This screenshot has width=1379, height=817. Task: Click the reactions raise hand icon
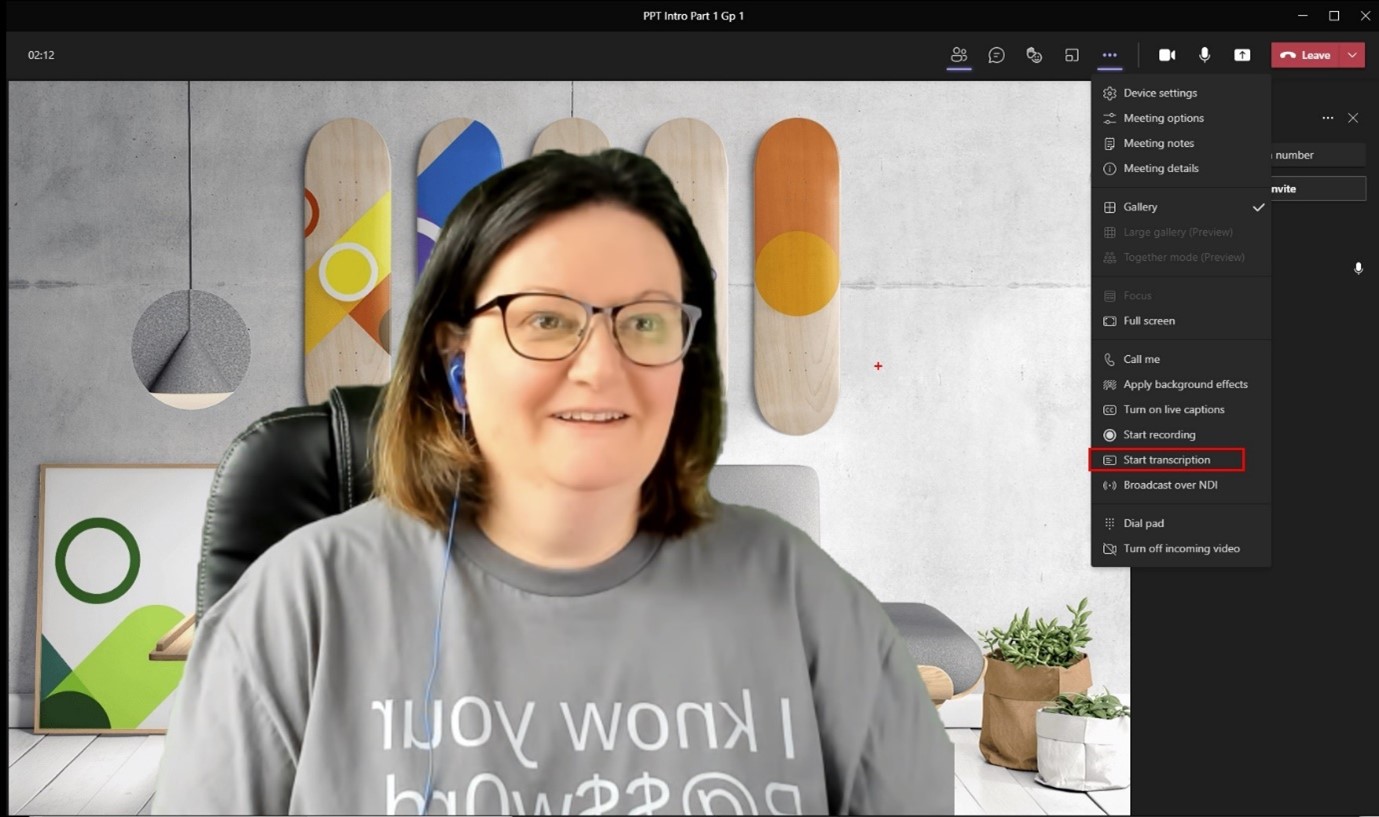pyautogui.click(x=1034, y=55)
